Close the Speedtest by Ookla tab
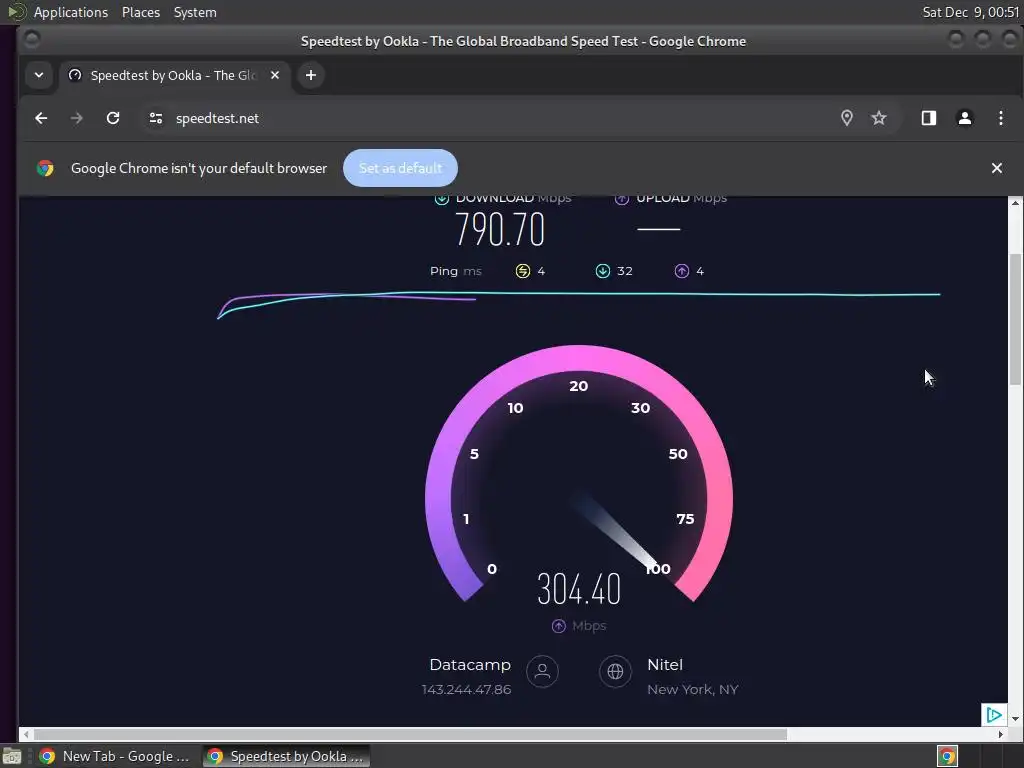Viewport: 1024px width, 768px height. tap(275, 75)
